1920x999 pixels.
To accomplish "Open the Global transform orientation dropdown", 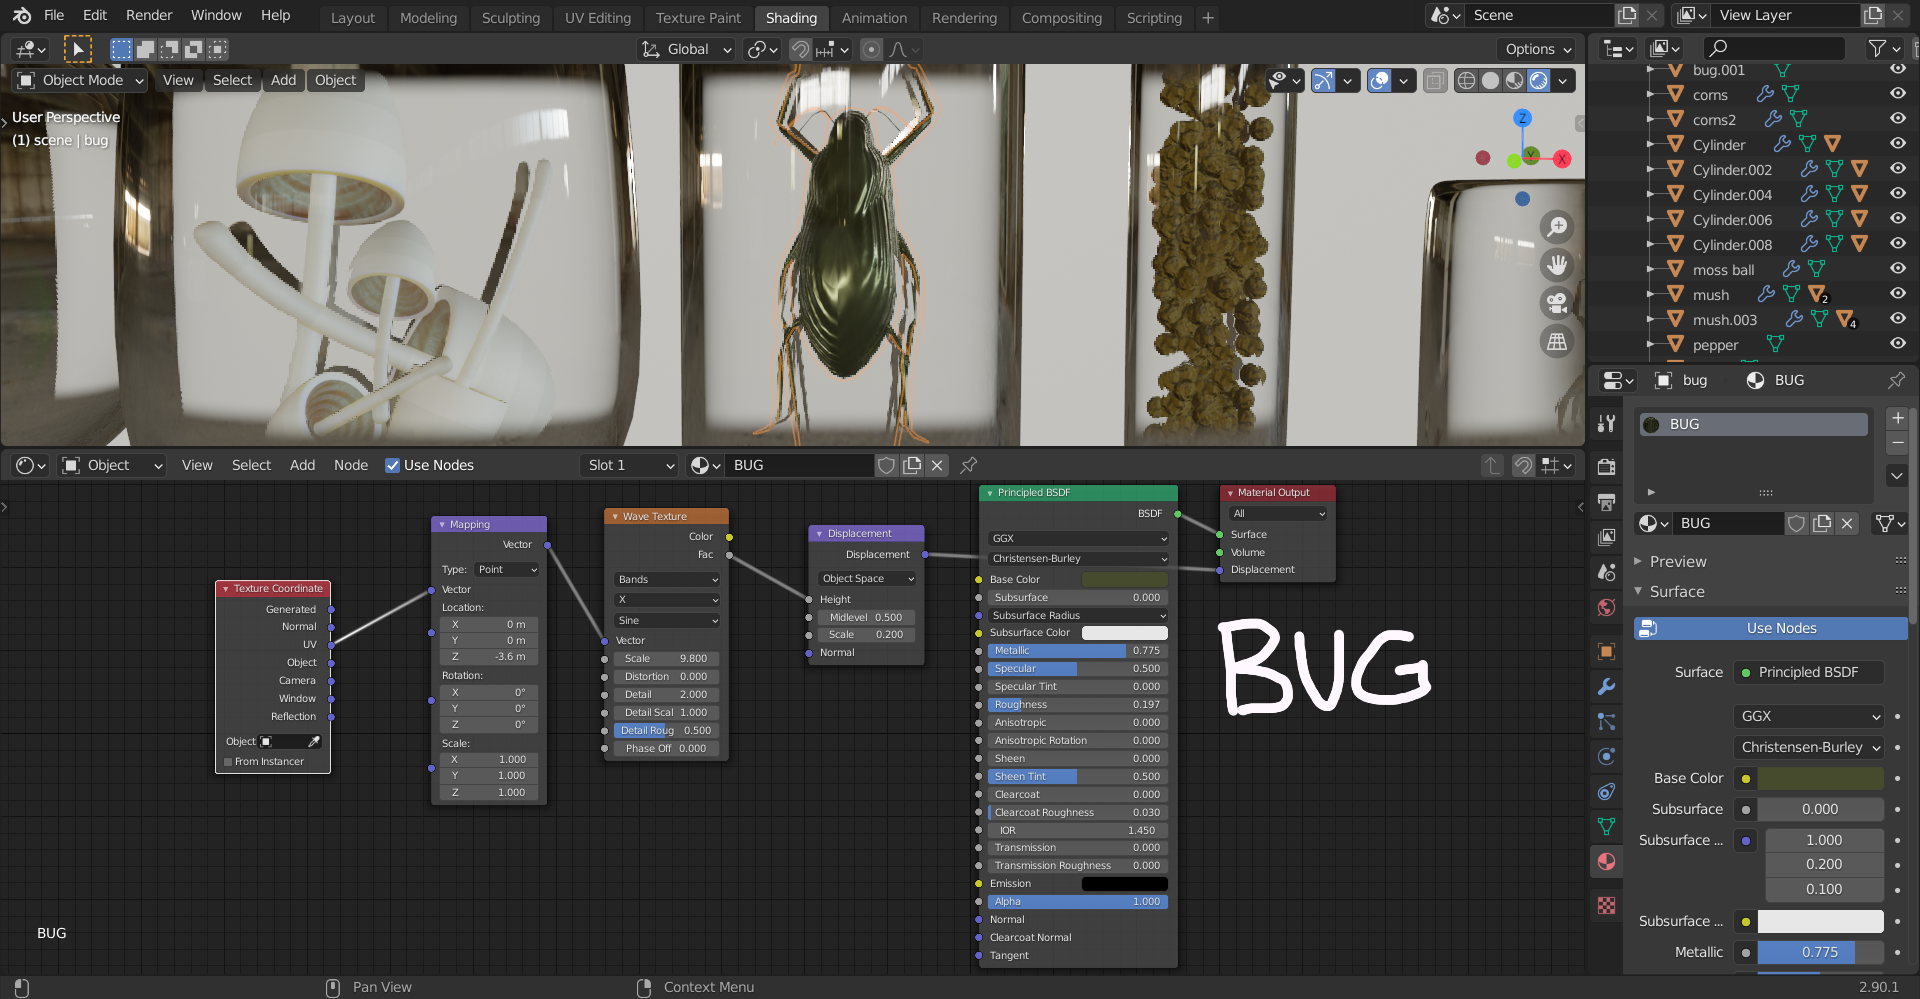I will click(687, 49).
